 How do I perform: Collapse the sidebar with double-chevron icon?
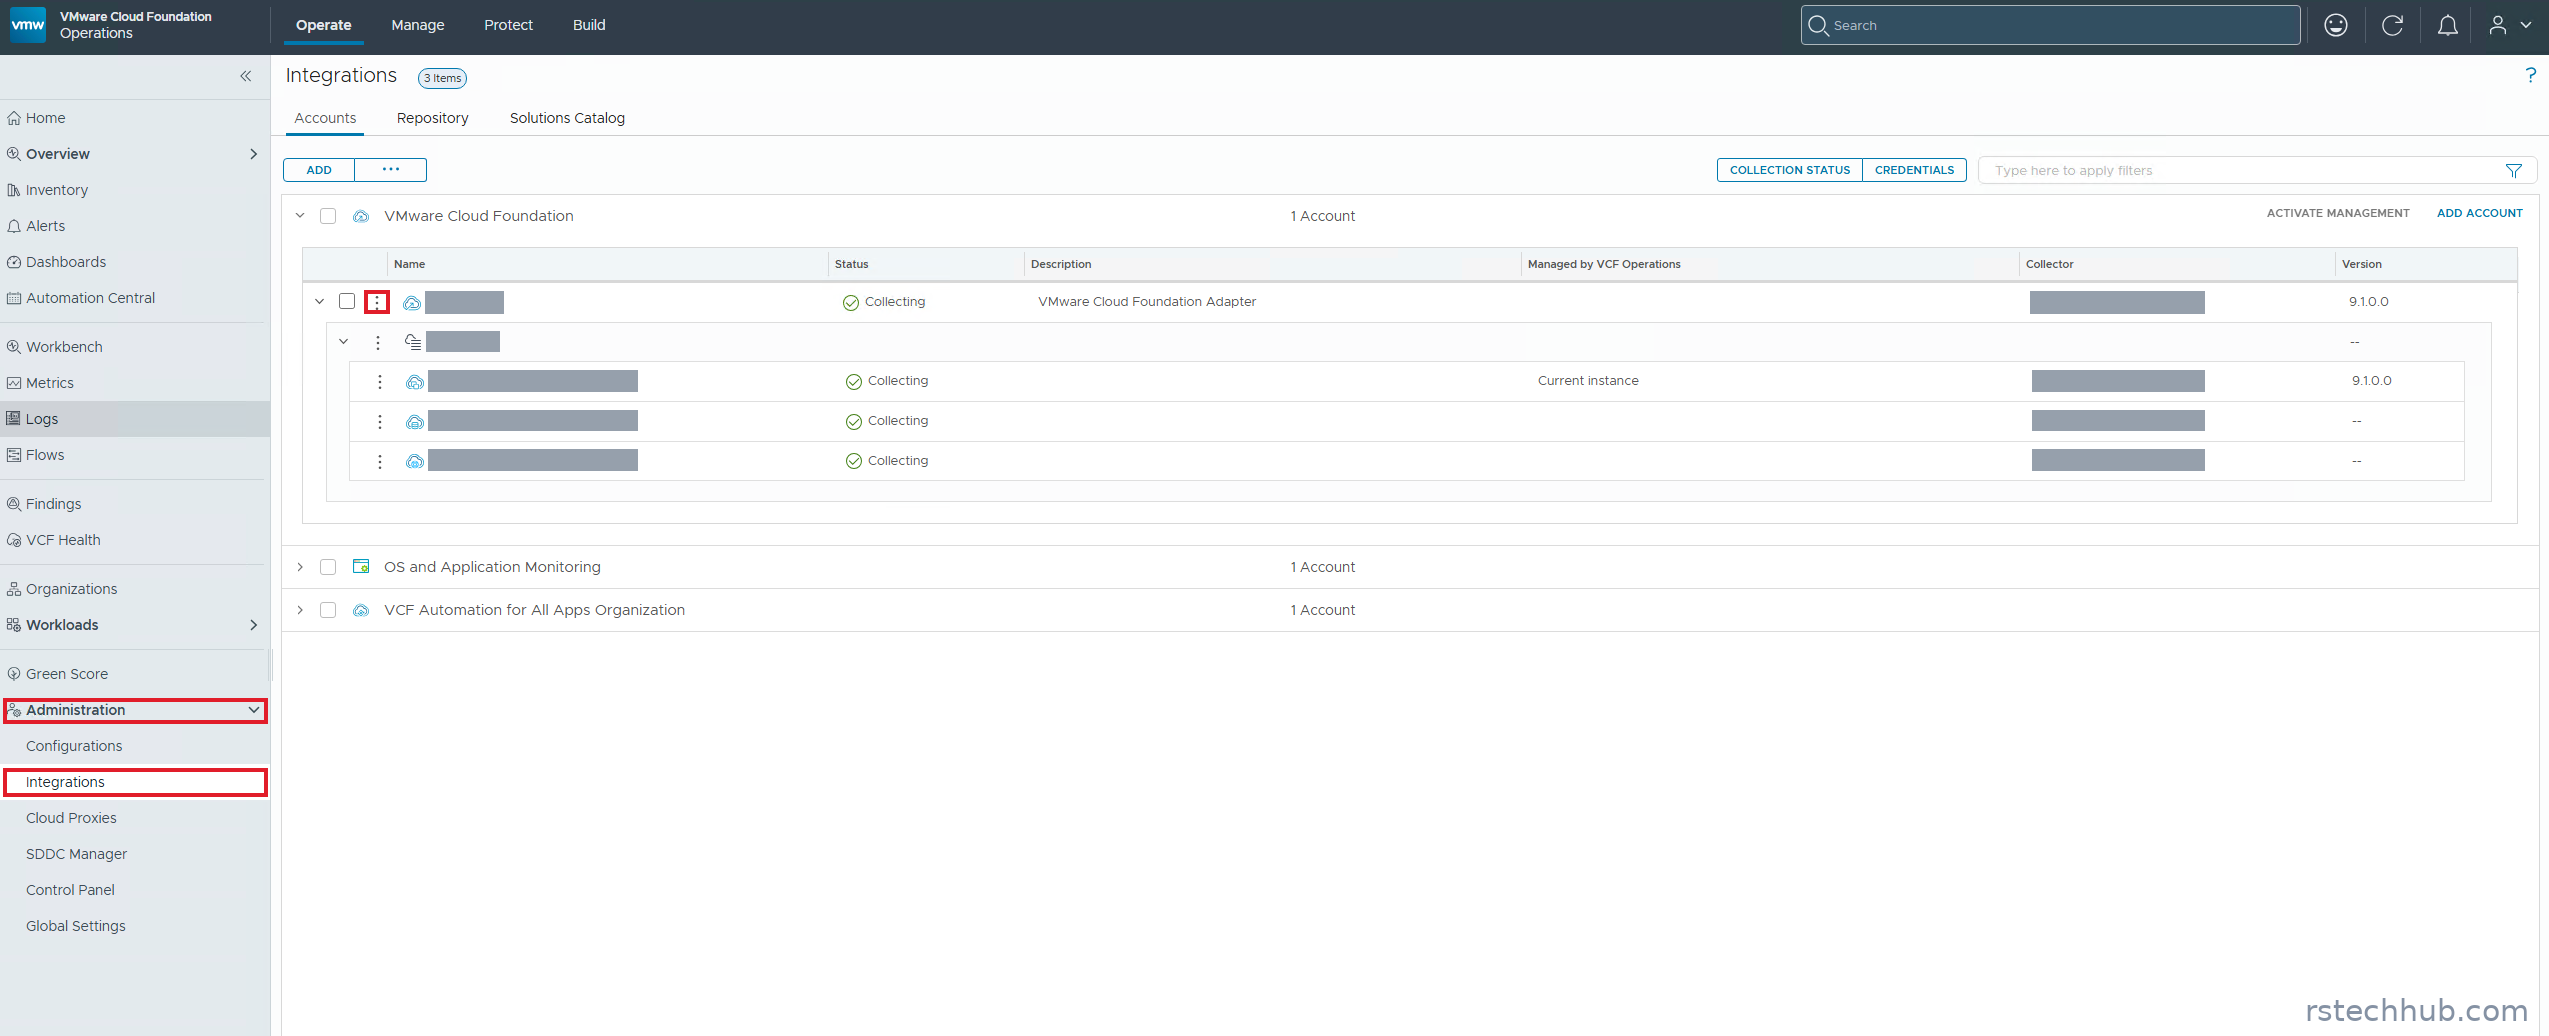pyautogui.click(x=245, y=76)
